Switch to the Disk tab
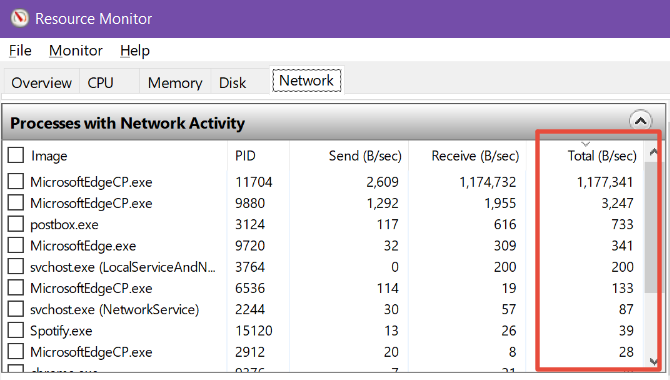The image size is (670, 380). tap(232, 82)
